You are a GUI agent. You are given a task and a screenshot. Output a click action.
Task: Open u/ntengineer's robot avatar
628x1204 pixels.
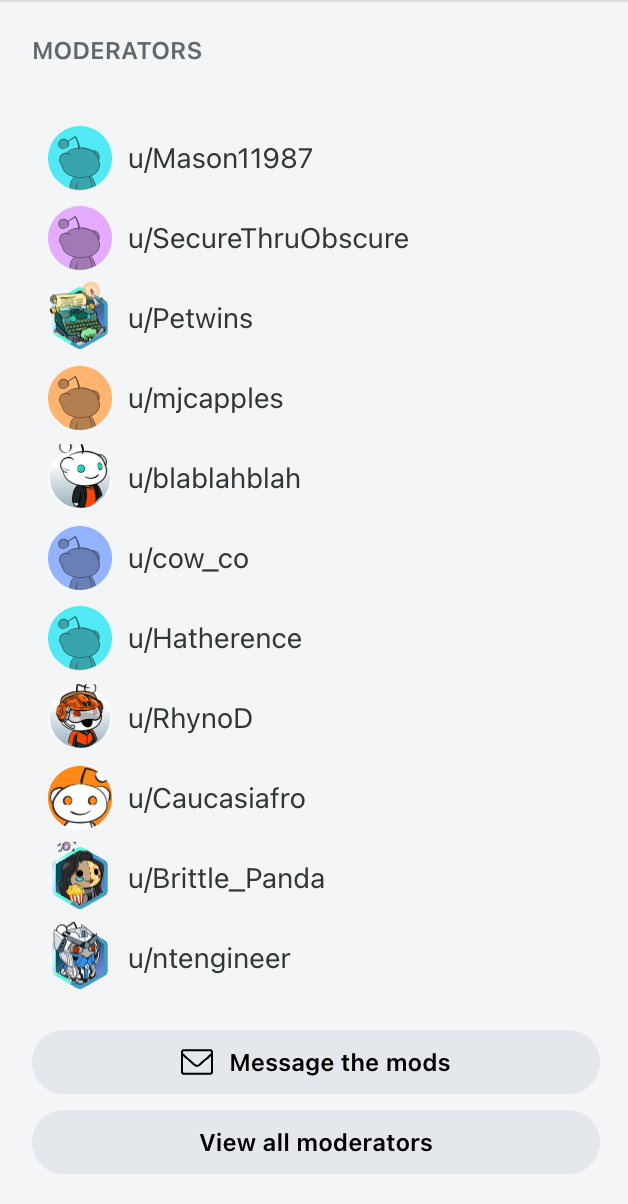[x=80, y=956]
